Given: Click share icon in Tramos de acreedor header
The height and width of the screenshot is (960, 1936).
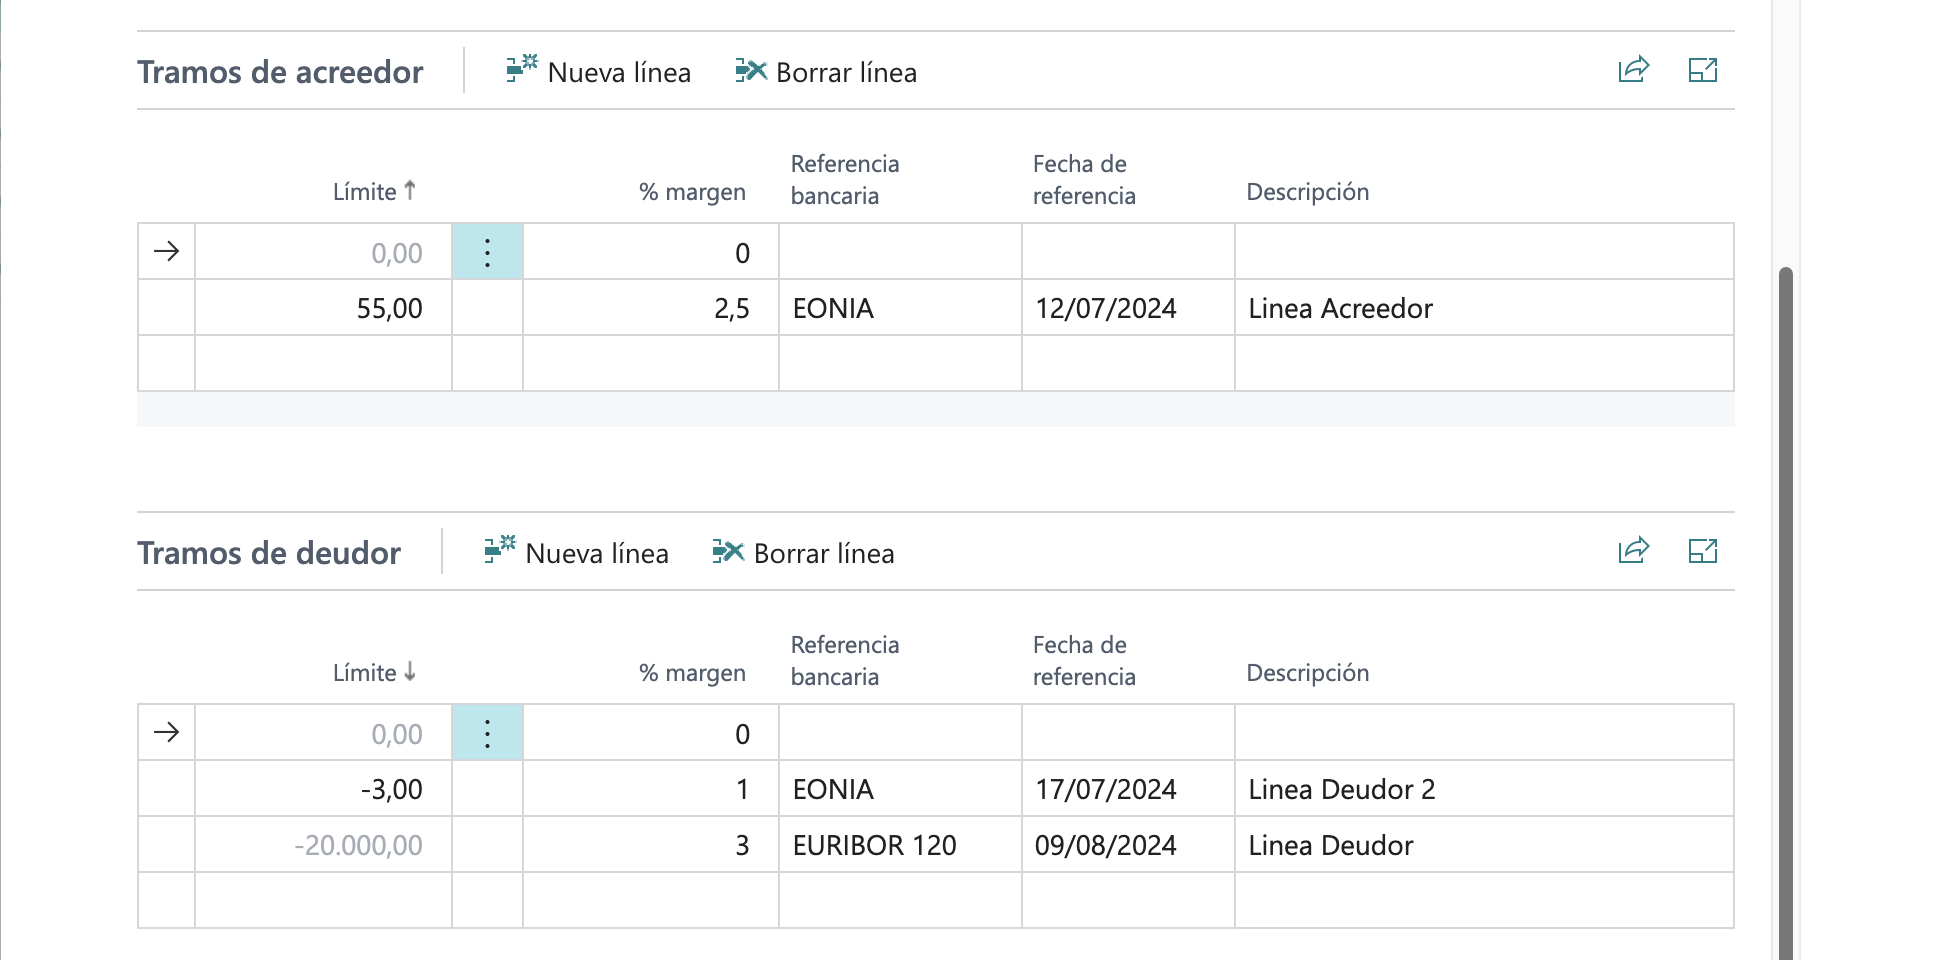Looking at the screenshot, I should (1633, 70).
